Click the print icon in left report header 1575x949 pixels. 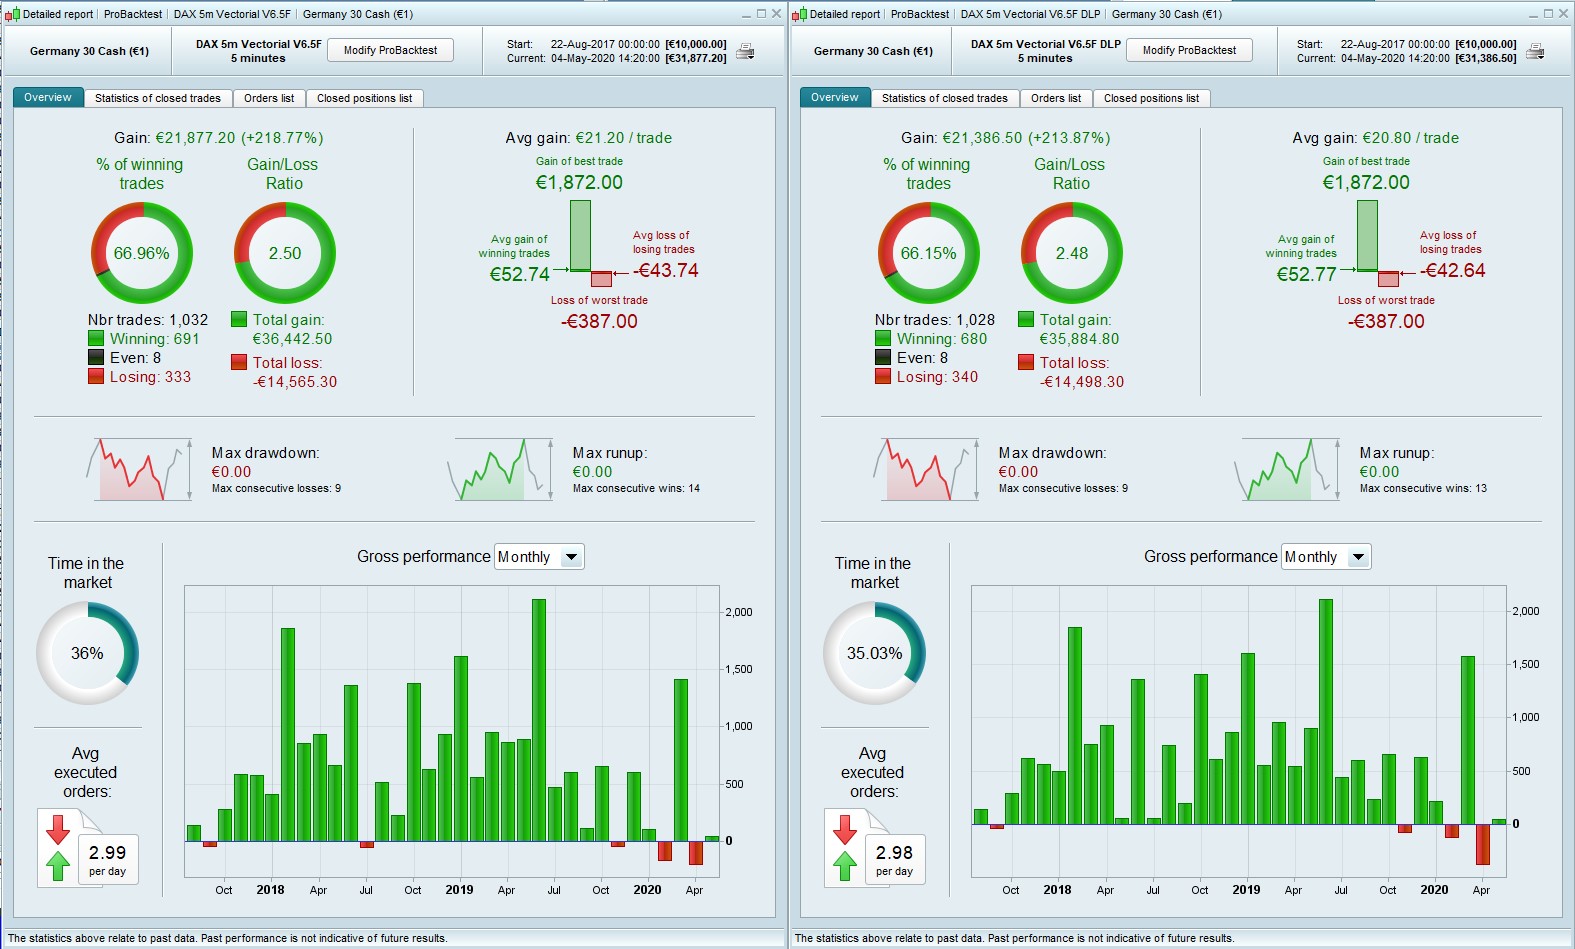click(745, 51)
